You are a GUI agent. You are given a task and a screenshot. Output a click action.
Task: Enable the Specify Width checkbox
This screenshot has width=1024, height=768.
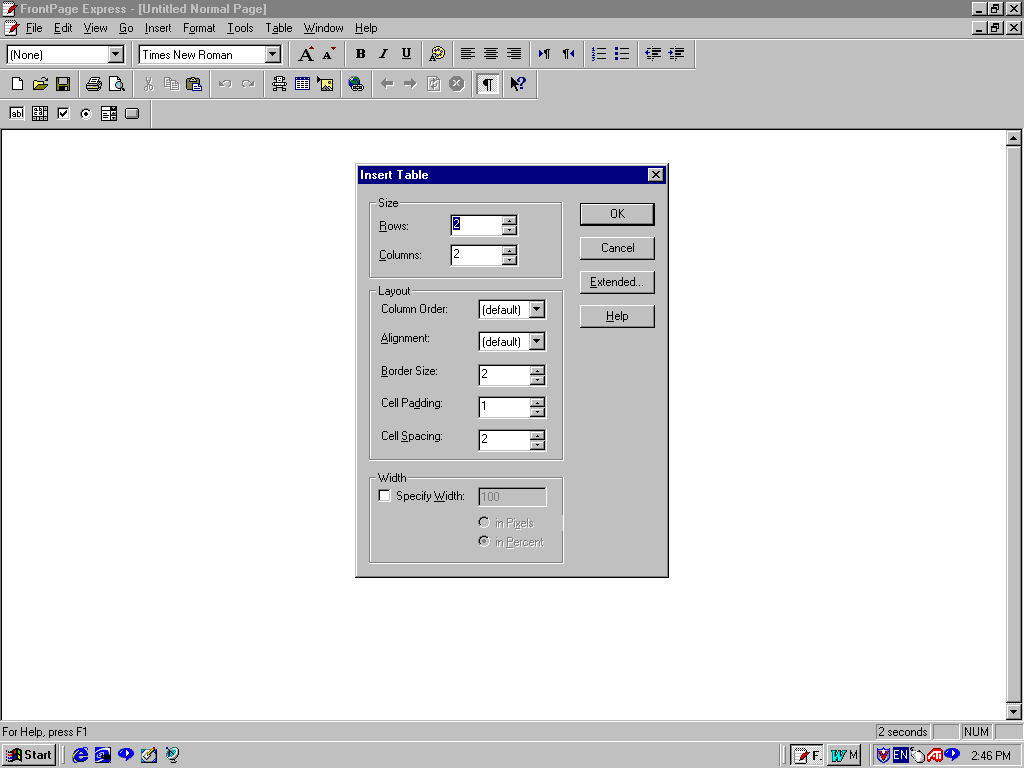[x=385, y=496]
